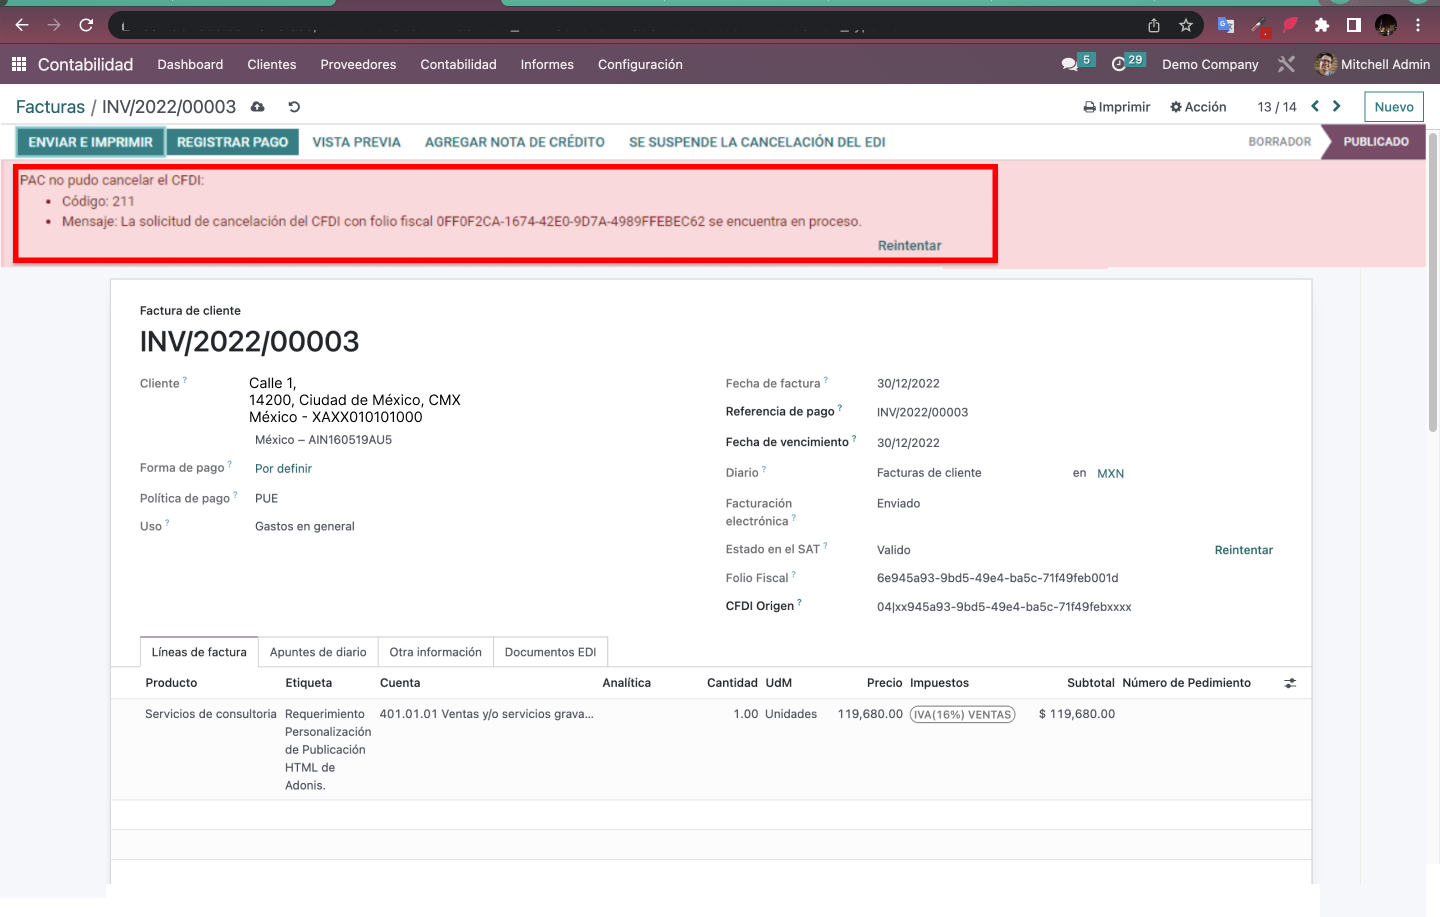Click the page vertical scrollbar
The image size is (1440, 917).
point(1433,282)
